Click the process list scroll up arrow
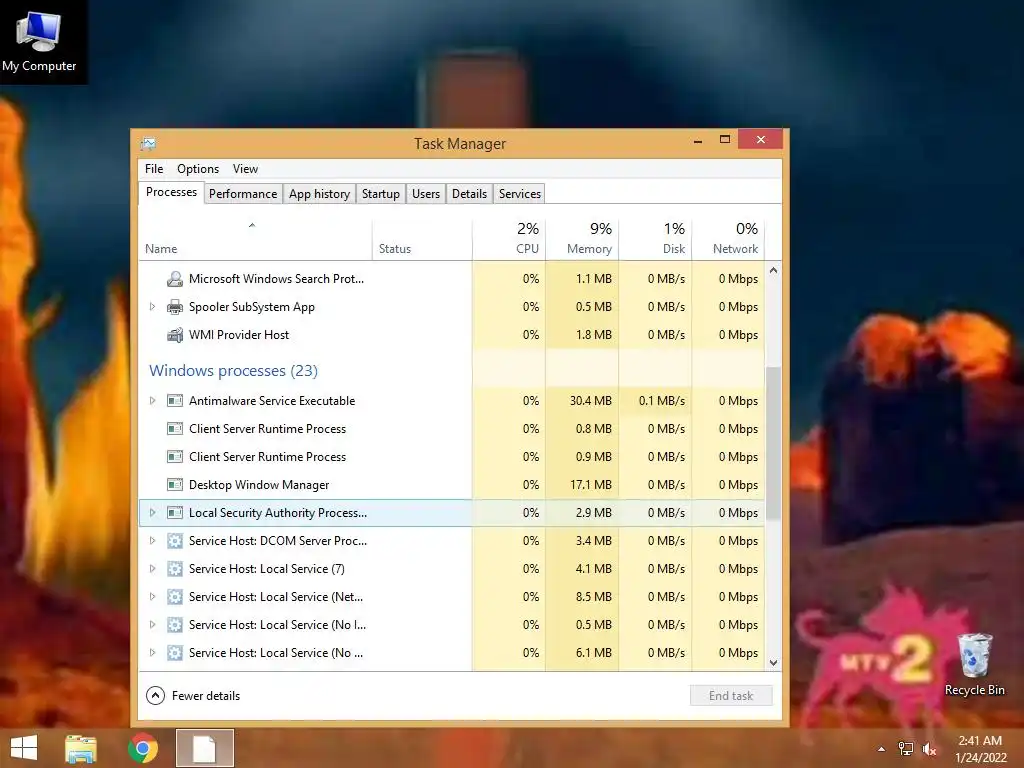1024x768 pixels. coord(773,270)
